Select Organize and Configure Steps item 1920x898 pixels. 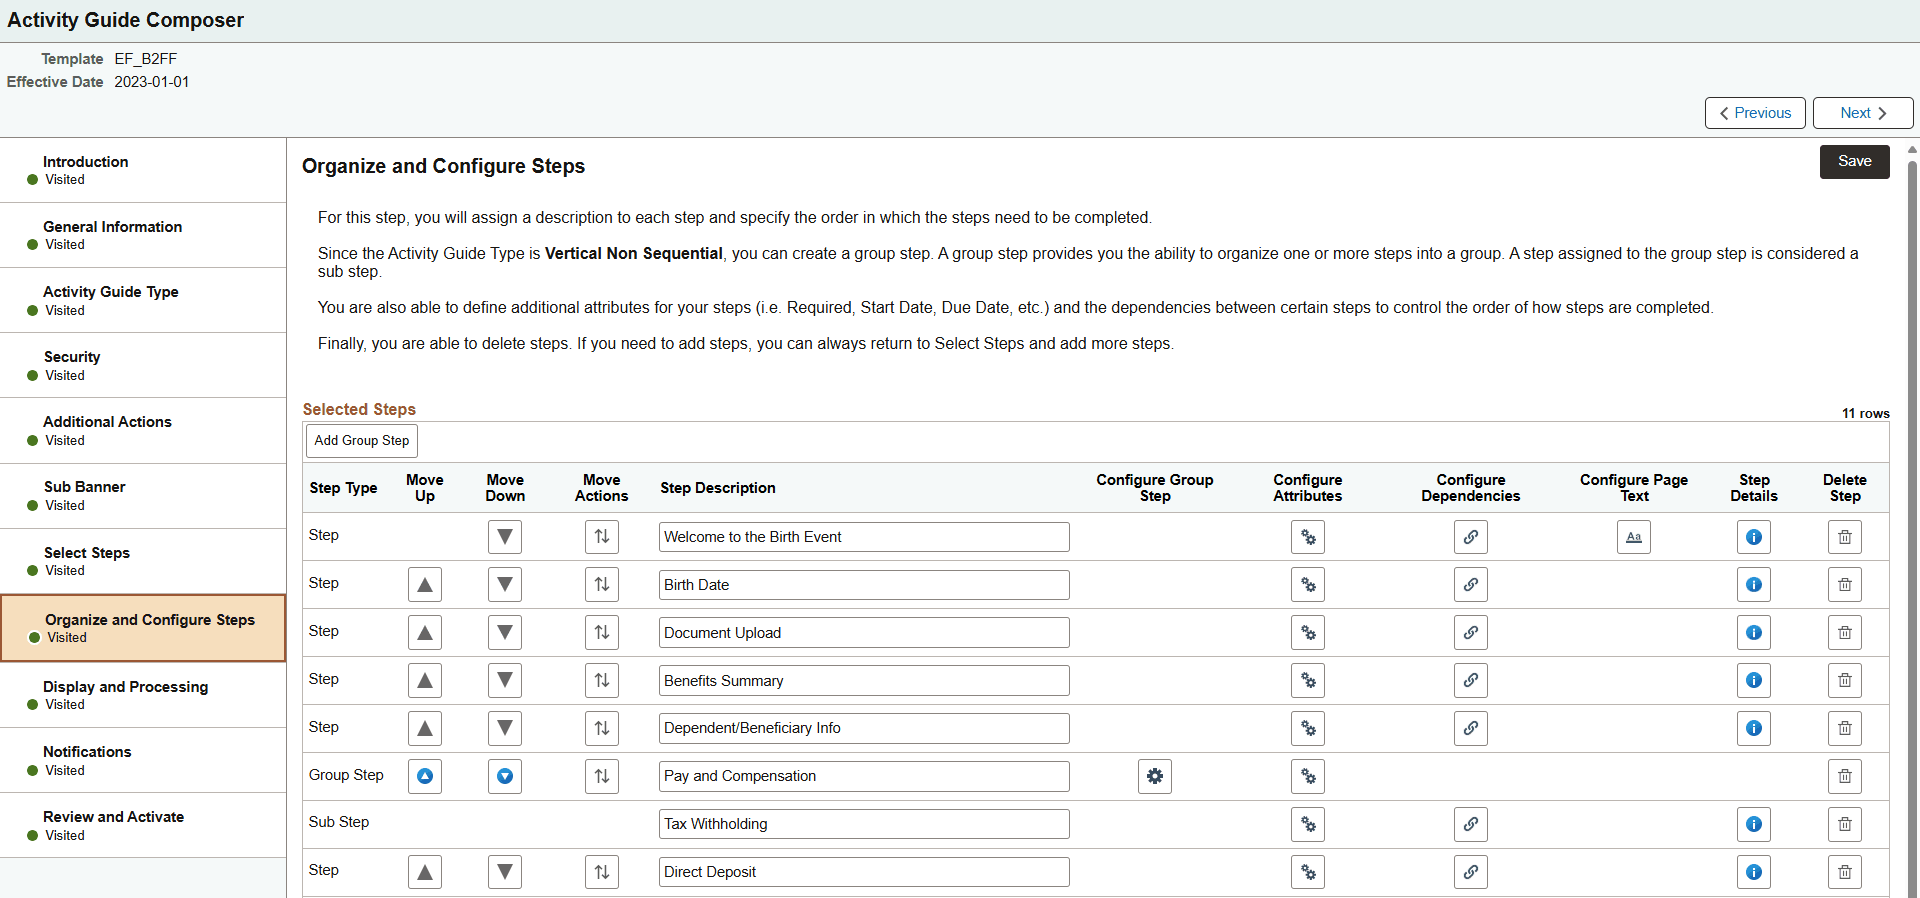(143, 628)
